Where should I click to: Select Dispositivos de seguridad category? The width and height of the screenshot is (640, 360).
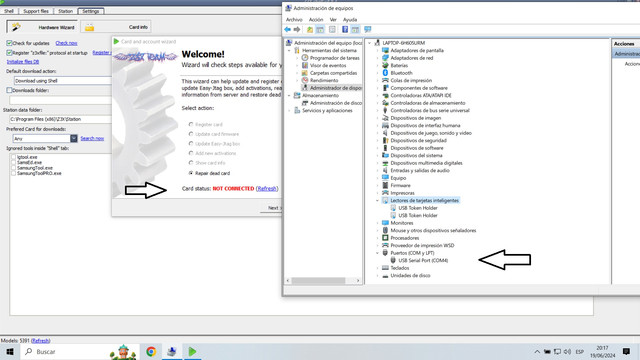418,140
